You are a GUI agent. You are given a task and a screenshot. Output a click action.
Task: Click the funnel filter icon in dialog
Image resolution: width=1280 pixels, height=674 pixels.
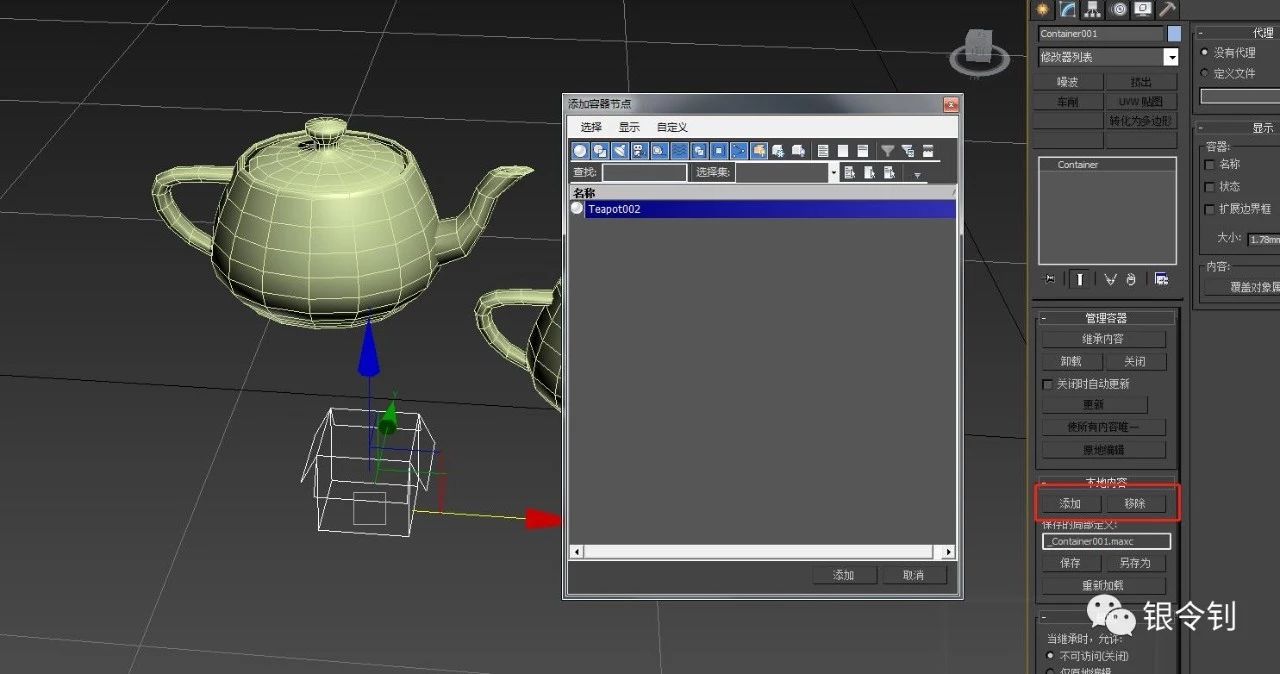pyautogui.click(x=887, y=151)
